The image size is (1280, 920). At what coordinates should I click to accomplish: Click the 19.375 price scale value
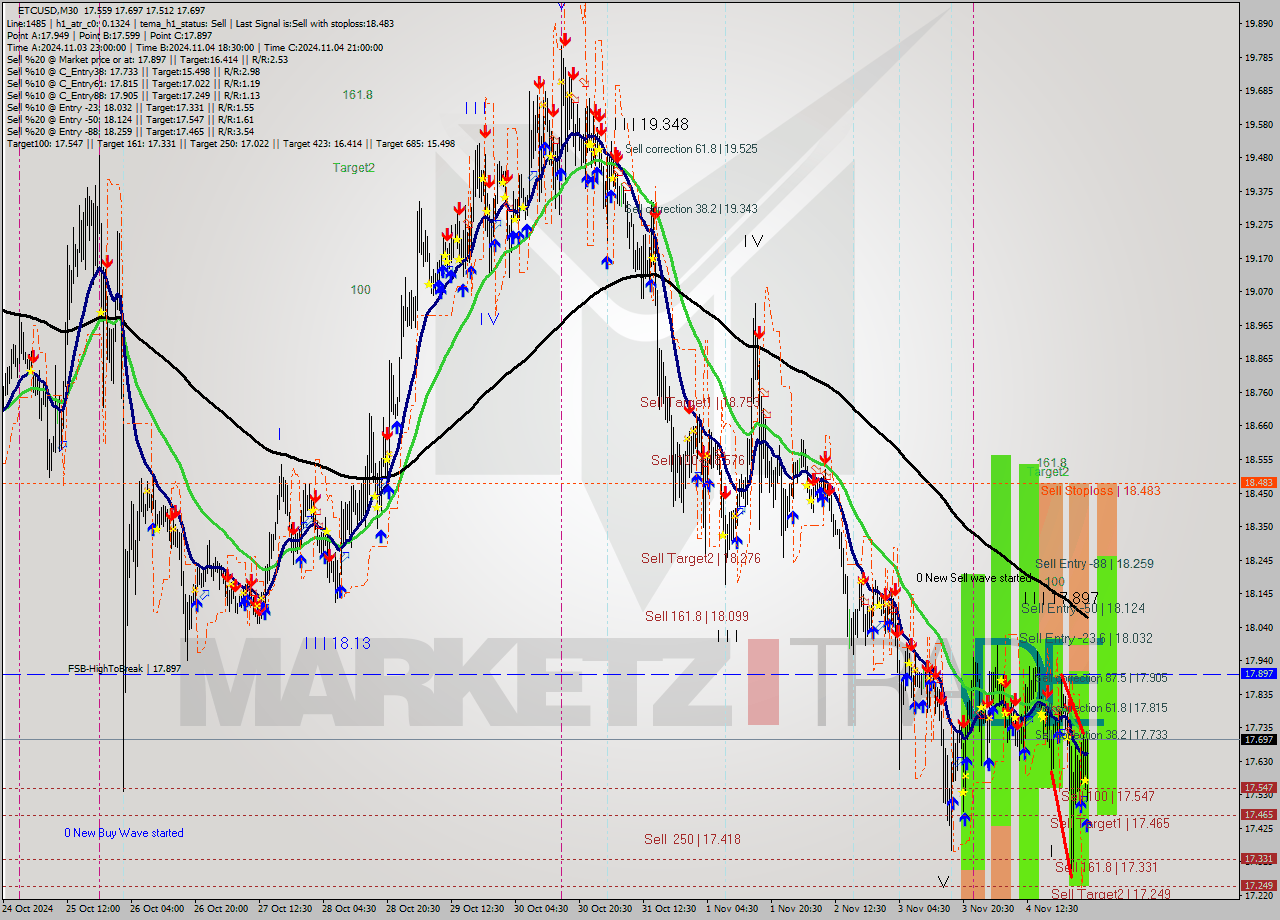pyautogui.click(x=1257, y=191)
